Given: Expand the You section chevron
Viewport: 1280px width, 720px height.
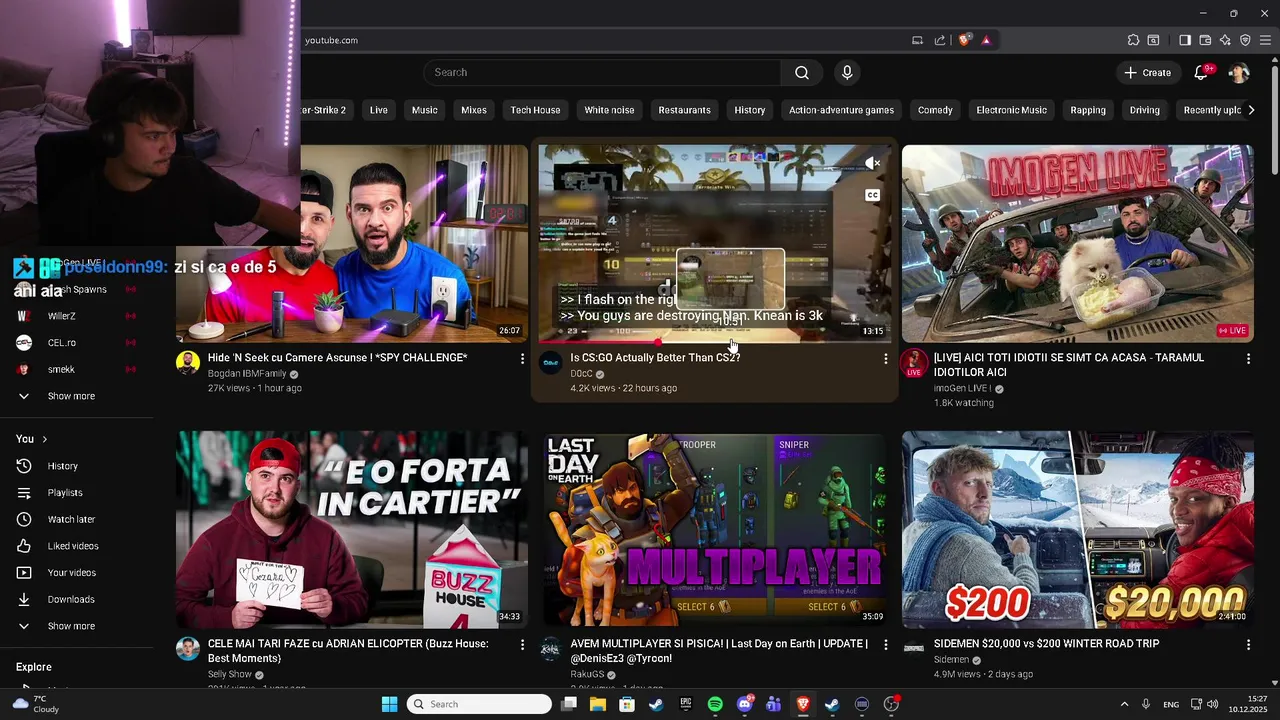Looking at the screenshot, I should tap(44, 439).
